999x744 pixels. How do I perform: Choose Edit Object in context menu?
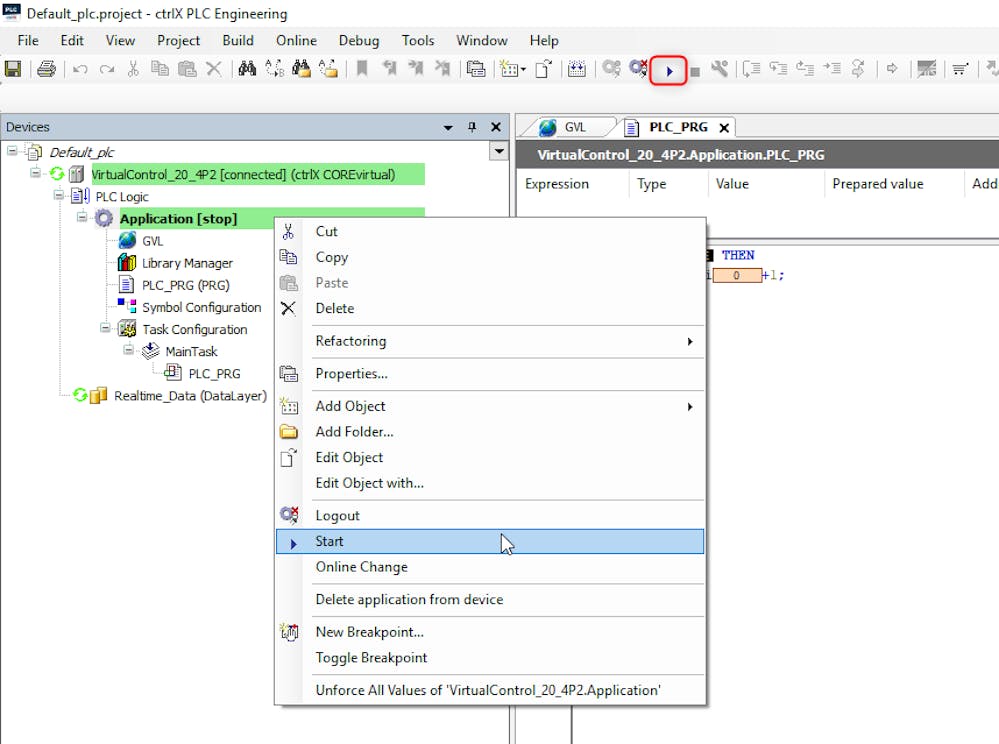click(x=490, y=457)
